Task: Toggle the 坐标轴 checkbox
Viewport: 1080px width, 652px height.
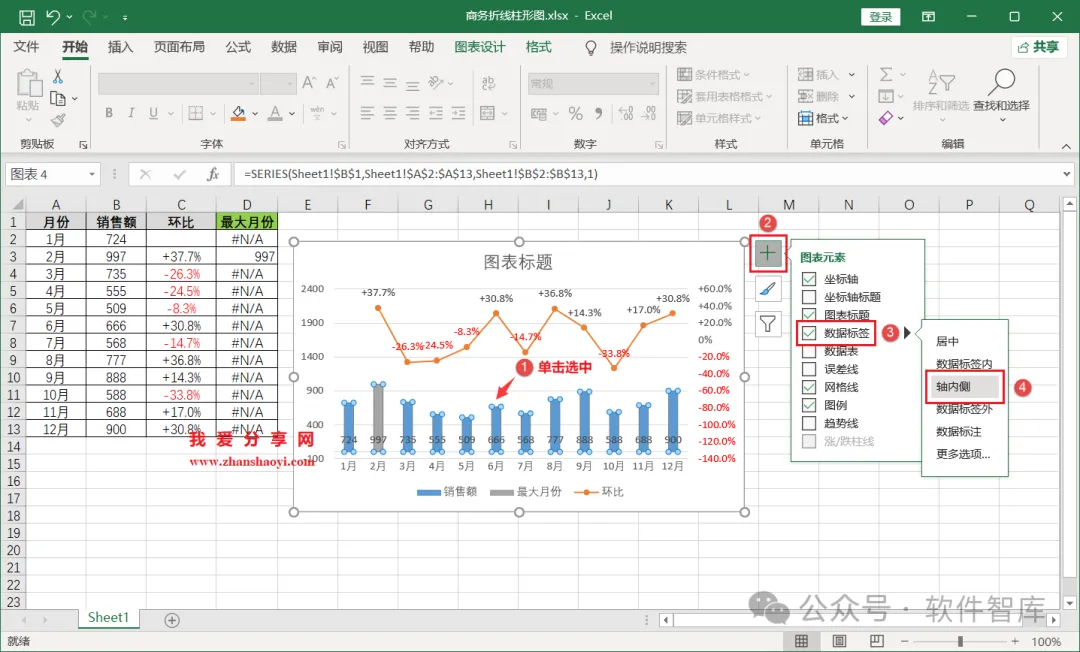Action: tap(809, 279)
